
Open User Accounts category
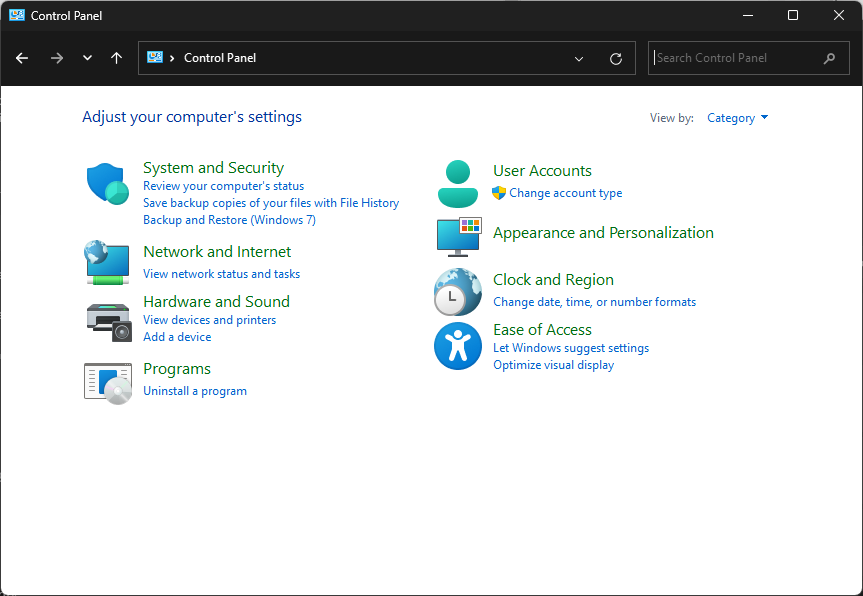542,171
